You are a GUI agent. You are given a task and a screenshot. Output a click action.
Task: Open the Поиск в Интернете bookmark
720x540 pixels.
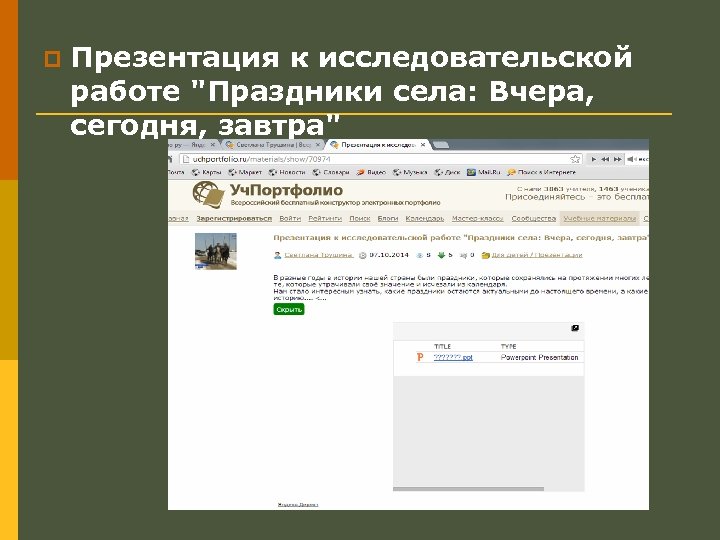[x=541, y=172]
